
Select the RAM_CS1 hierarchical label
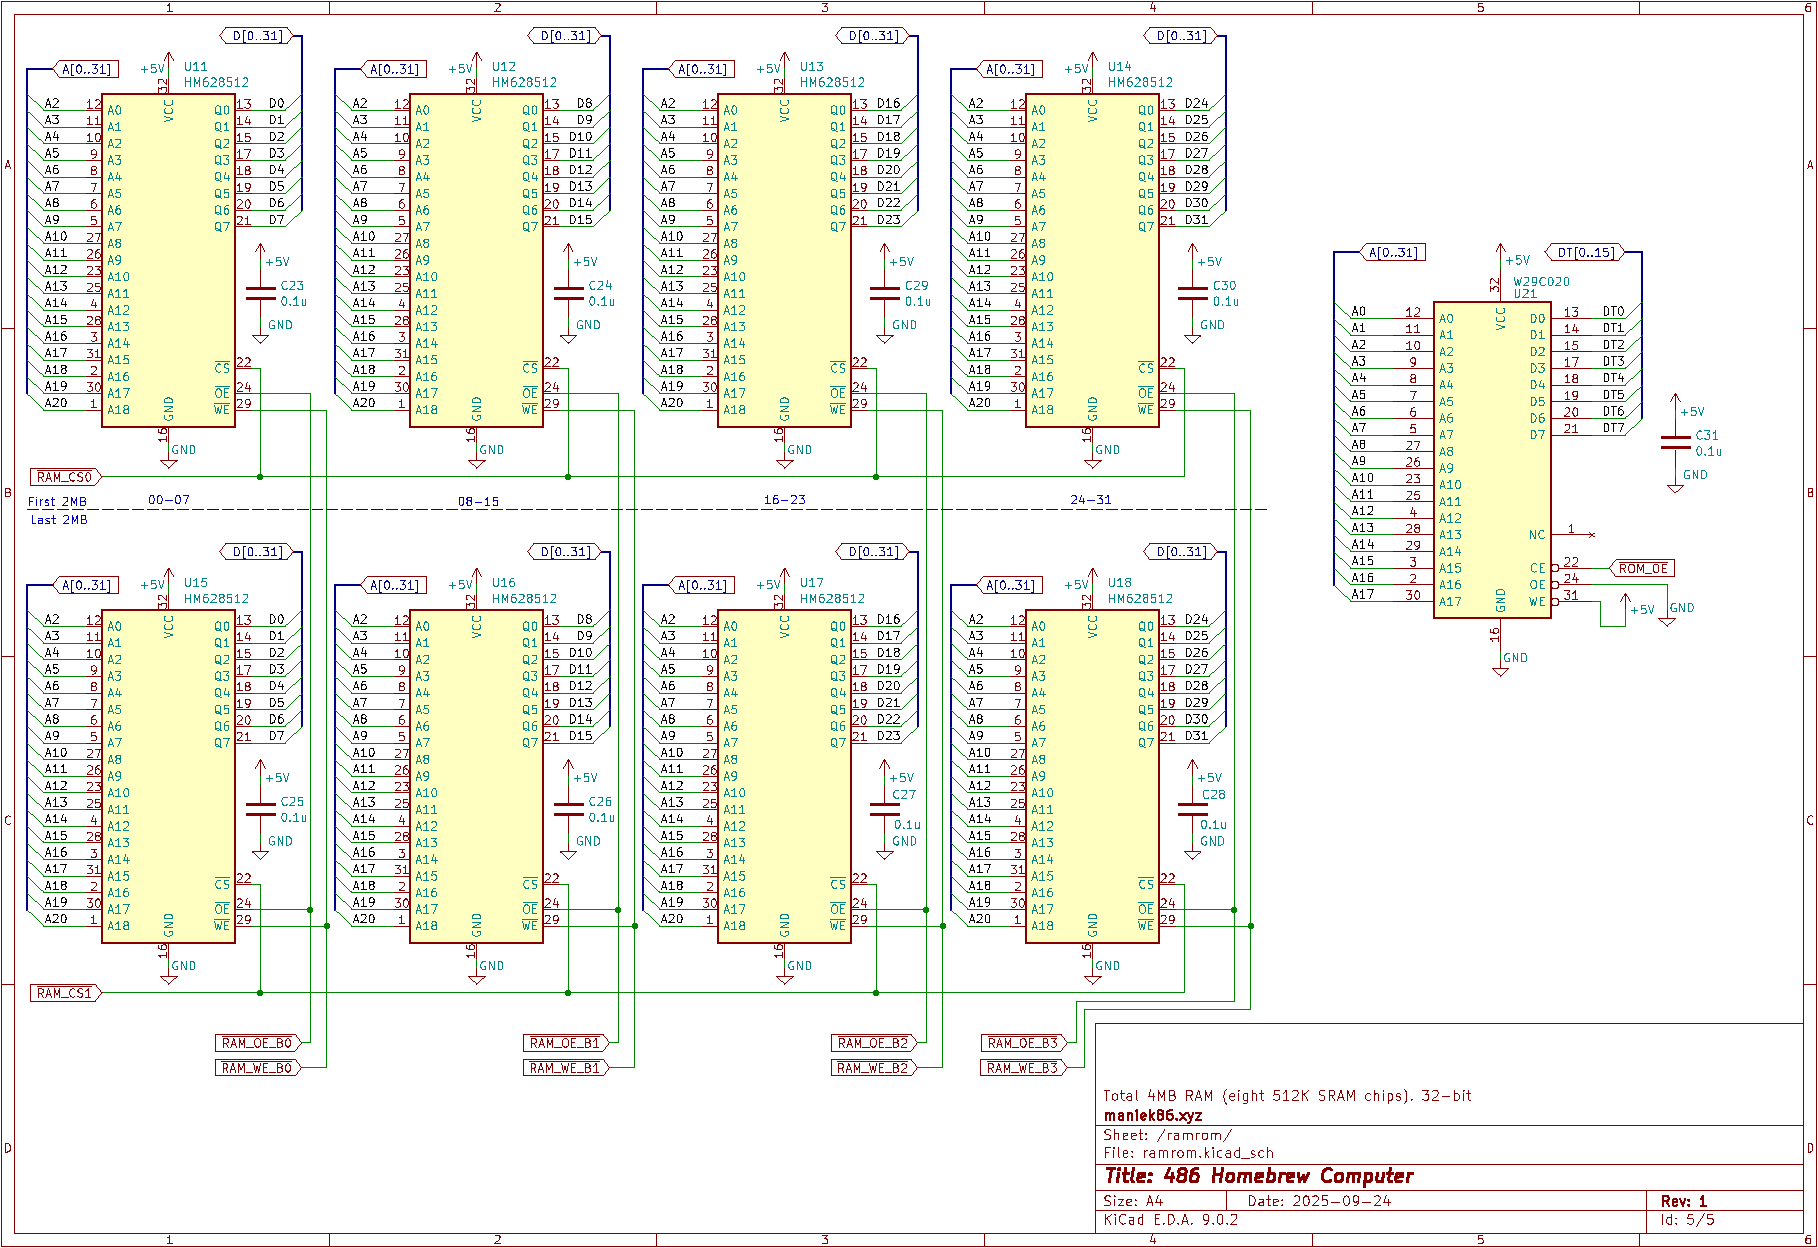tap(63, 993)
